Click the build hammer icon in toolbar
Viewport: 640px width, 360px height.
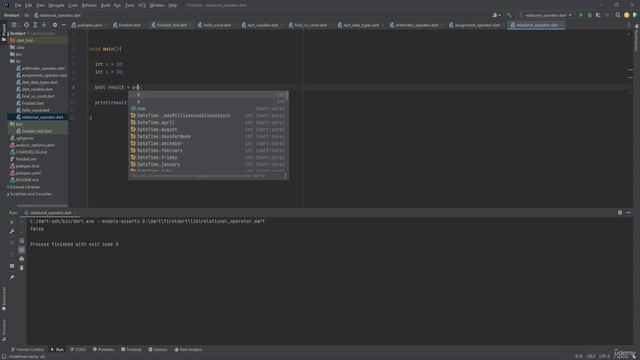click(509, 15)
